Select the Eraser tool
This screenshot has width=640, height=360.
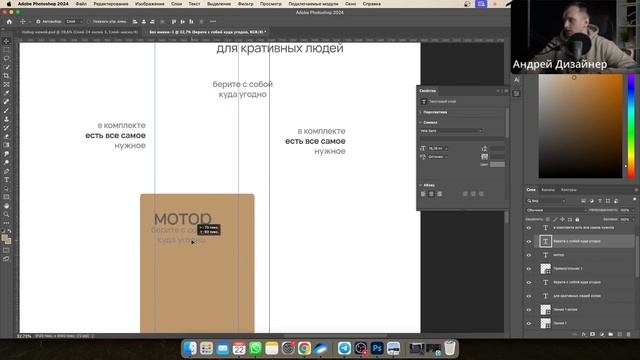[x=7, y=136]
